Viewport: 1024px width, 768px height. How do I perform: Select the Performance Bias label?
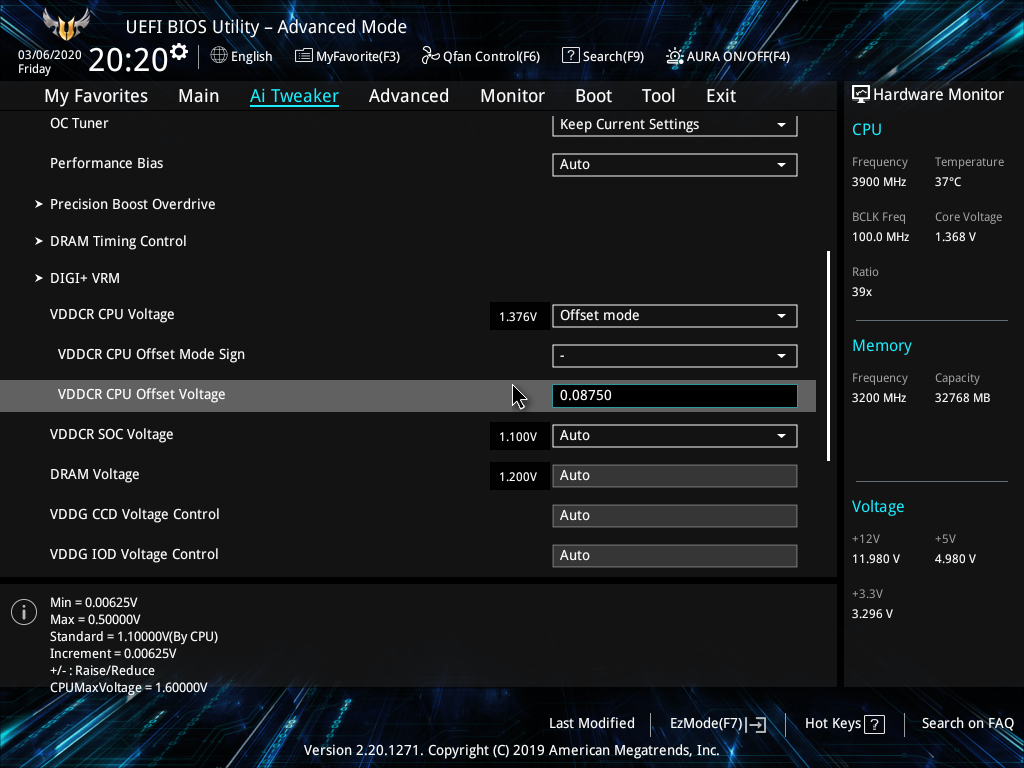coord(106,163)
